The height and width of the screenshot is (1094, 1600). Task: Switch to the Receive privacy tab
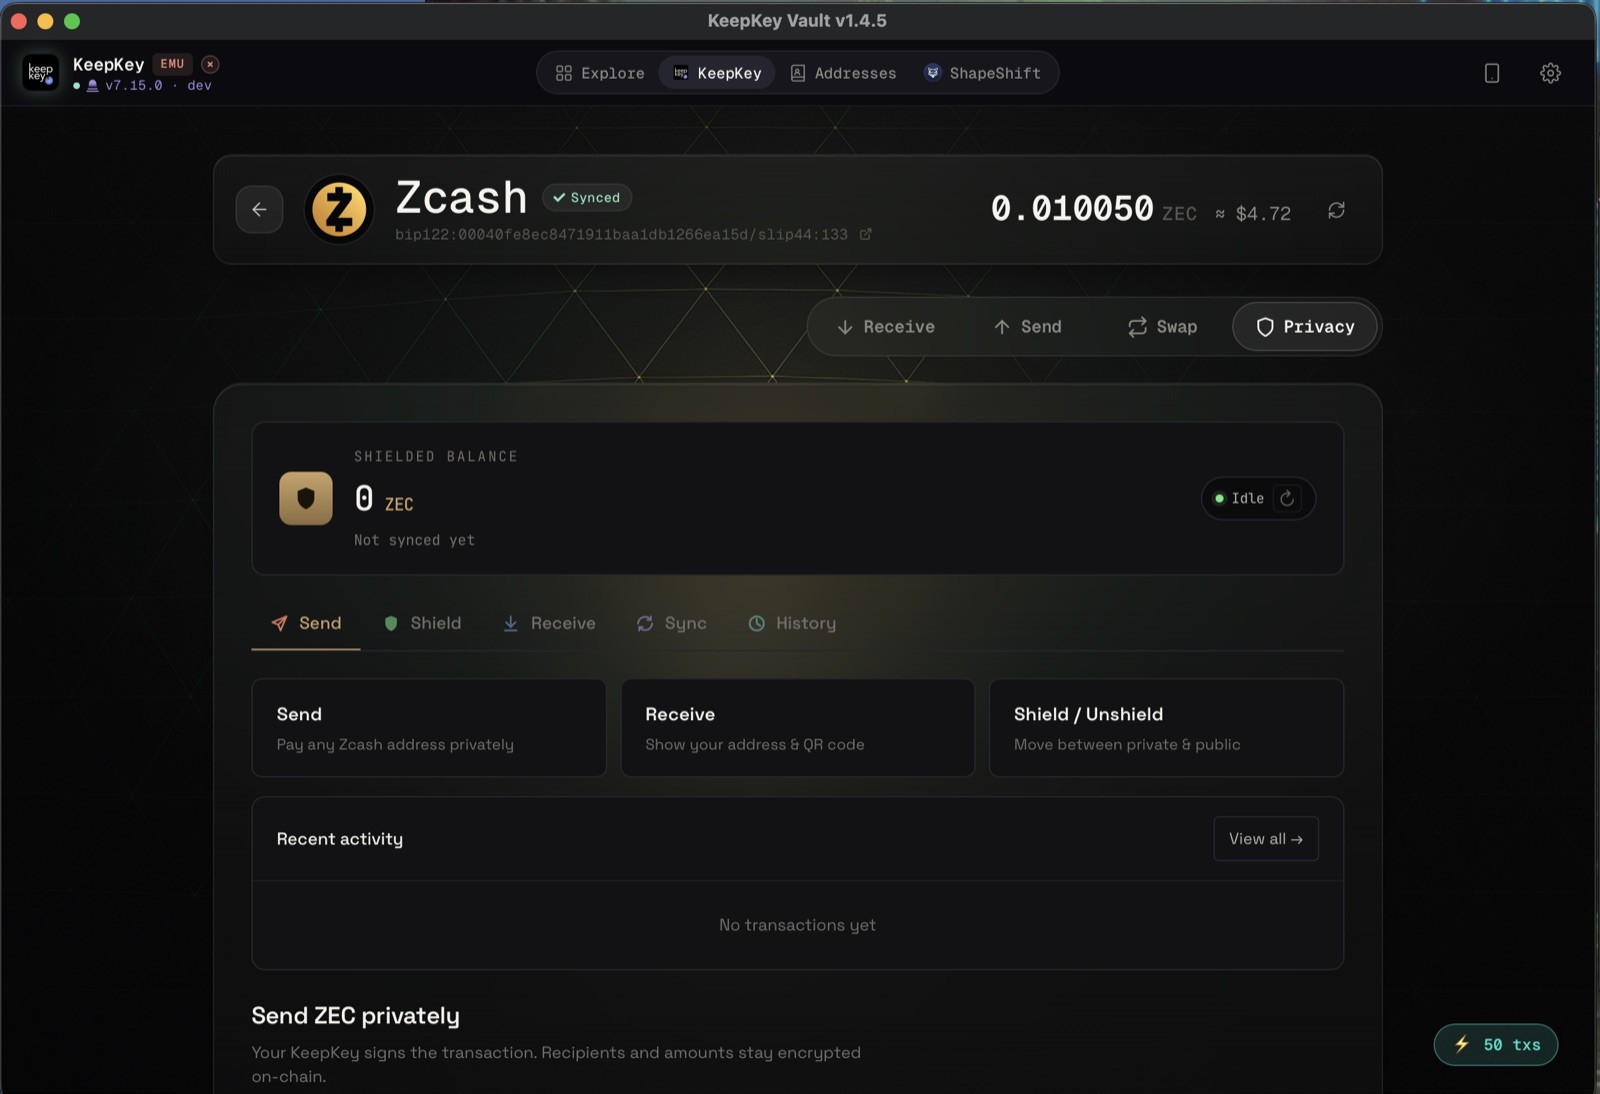[x=549, y=623]
